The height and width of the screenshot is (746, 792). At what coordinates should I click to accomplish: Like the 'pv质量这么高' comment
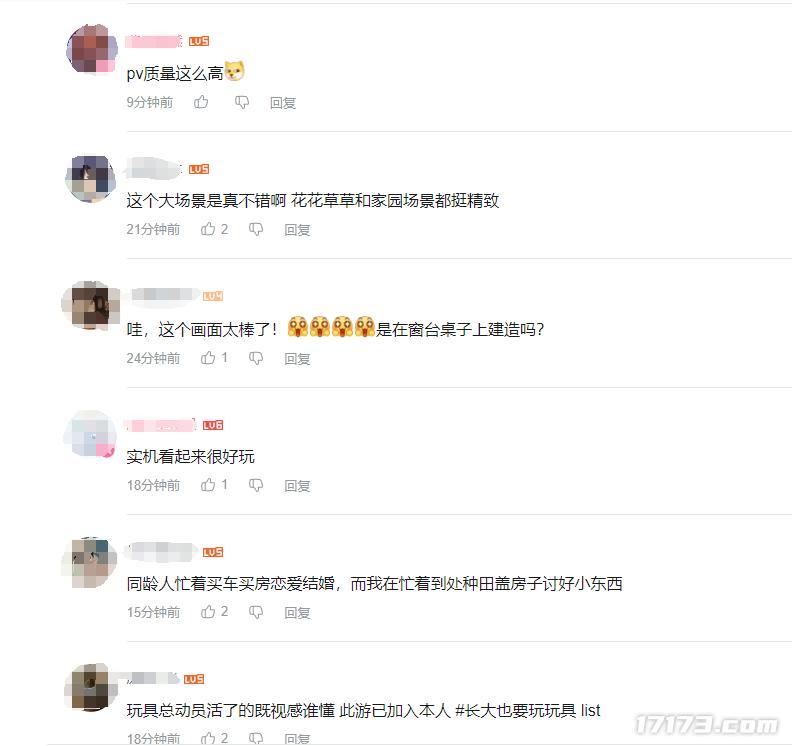pos(201,103)
